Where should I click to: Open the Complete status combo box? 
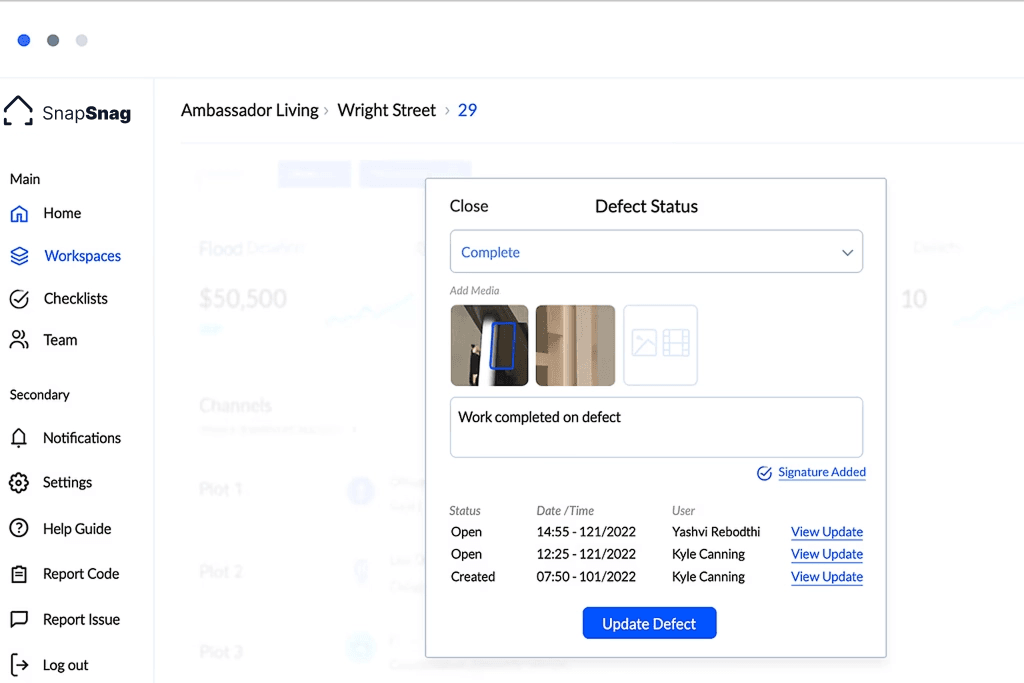(x=640, y=253)
